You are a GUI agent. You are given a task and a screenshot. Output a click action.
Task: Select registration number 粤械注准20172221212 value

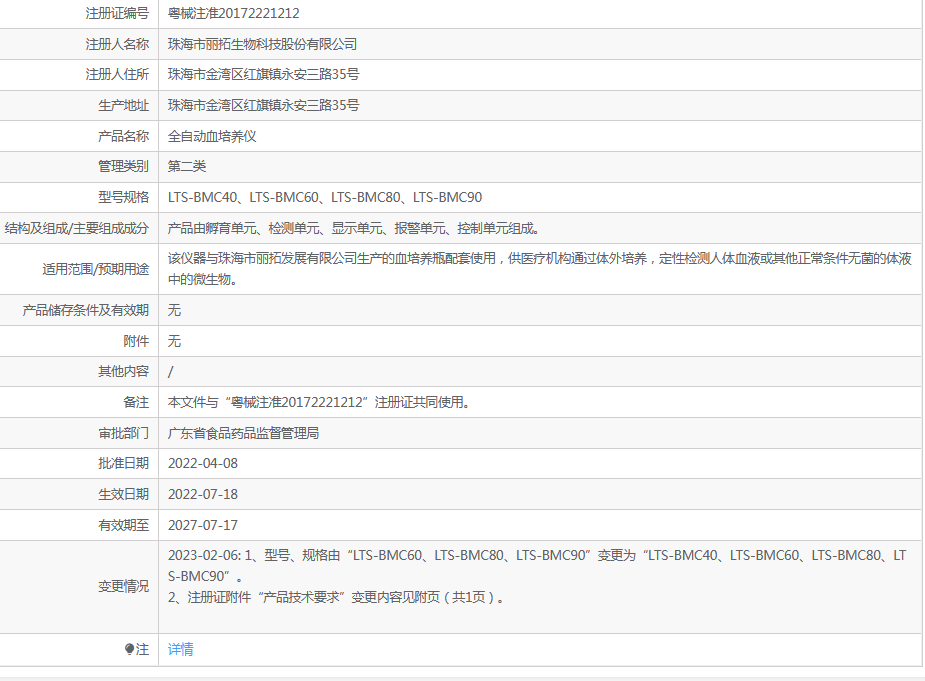[x=234, y=14]
